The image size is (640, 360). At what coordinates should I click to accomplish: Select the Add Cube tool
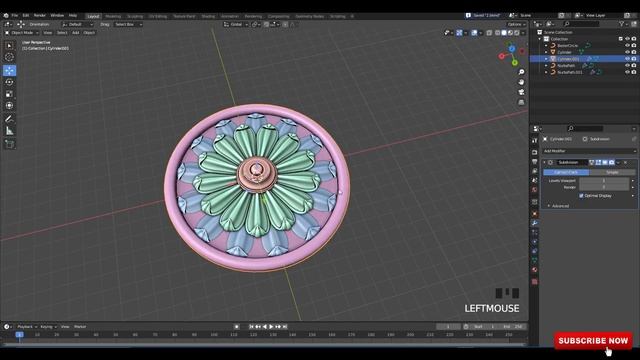[9, 144]
